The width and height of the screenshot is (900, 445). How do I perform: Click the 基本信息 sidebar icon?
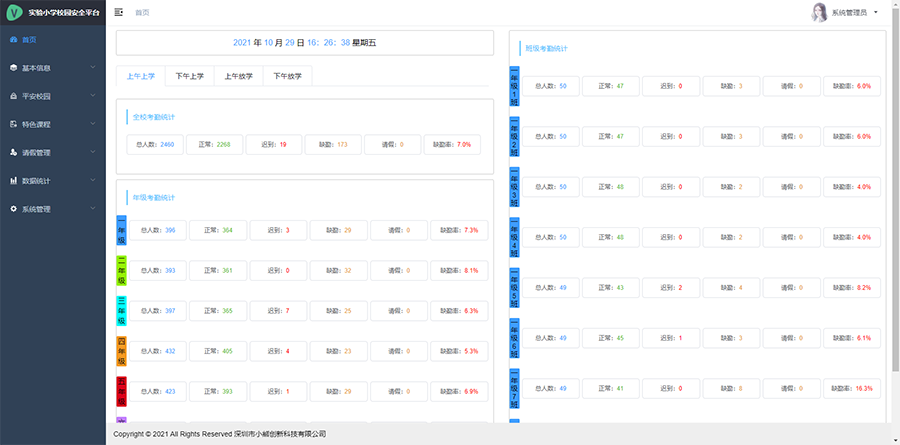click(x=12, y=68)
